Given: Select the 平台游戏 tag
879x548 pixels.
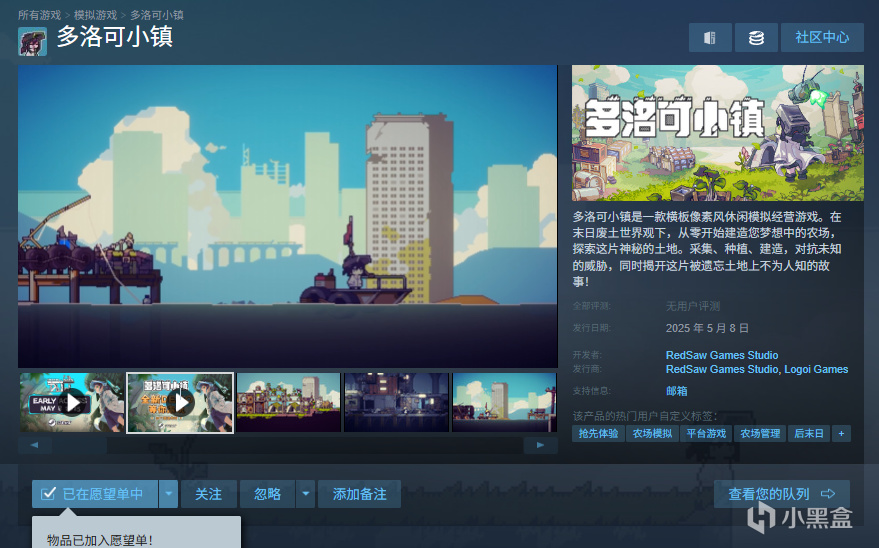Looking at the screenshot, I should click(706, 434).
